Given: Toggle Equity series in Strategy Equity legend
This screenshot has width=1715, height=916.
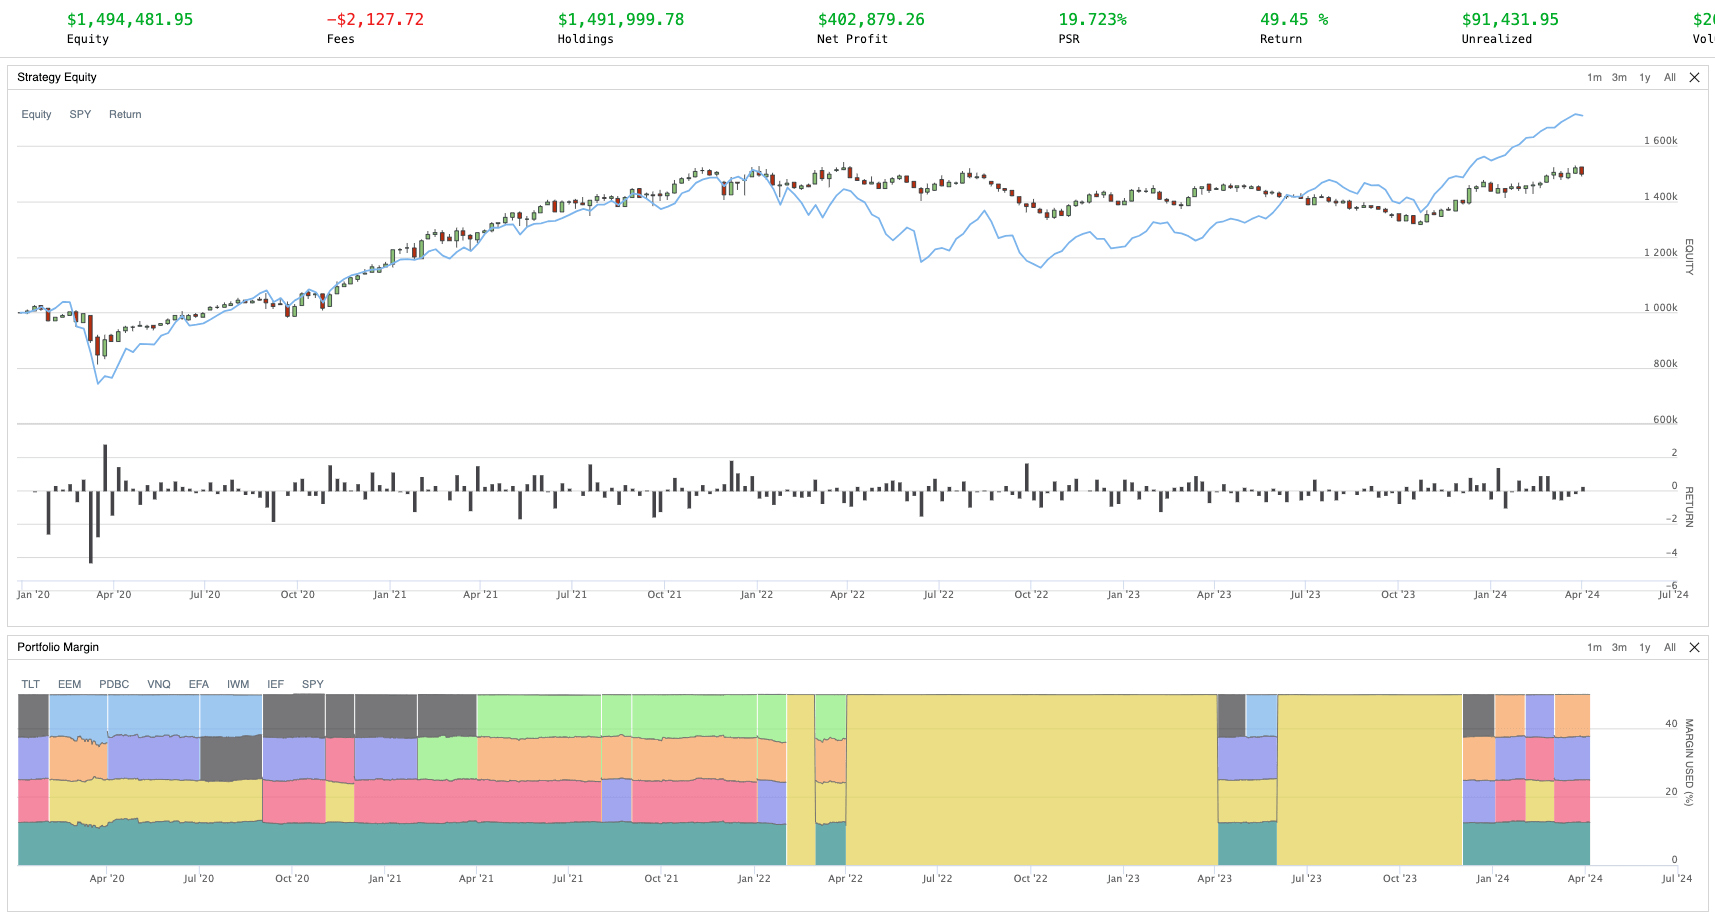Looking at the screenshot, I should coord(36,115).
